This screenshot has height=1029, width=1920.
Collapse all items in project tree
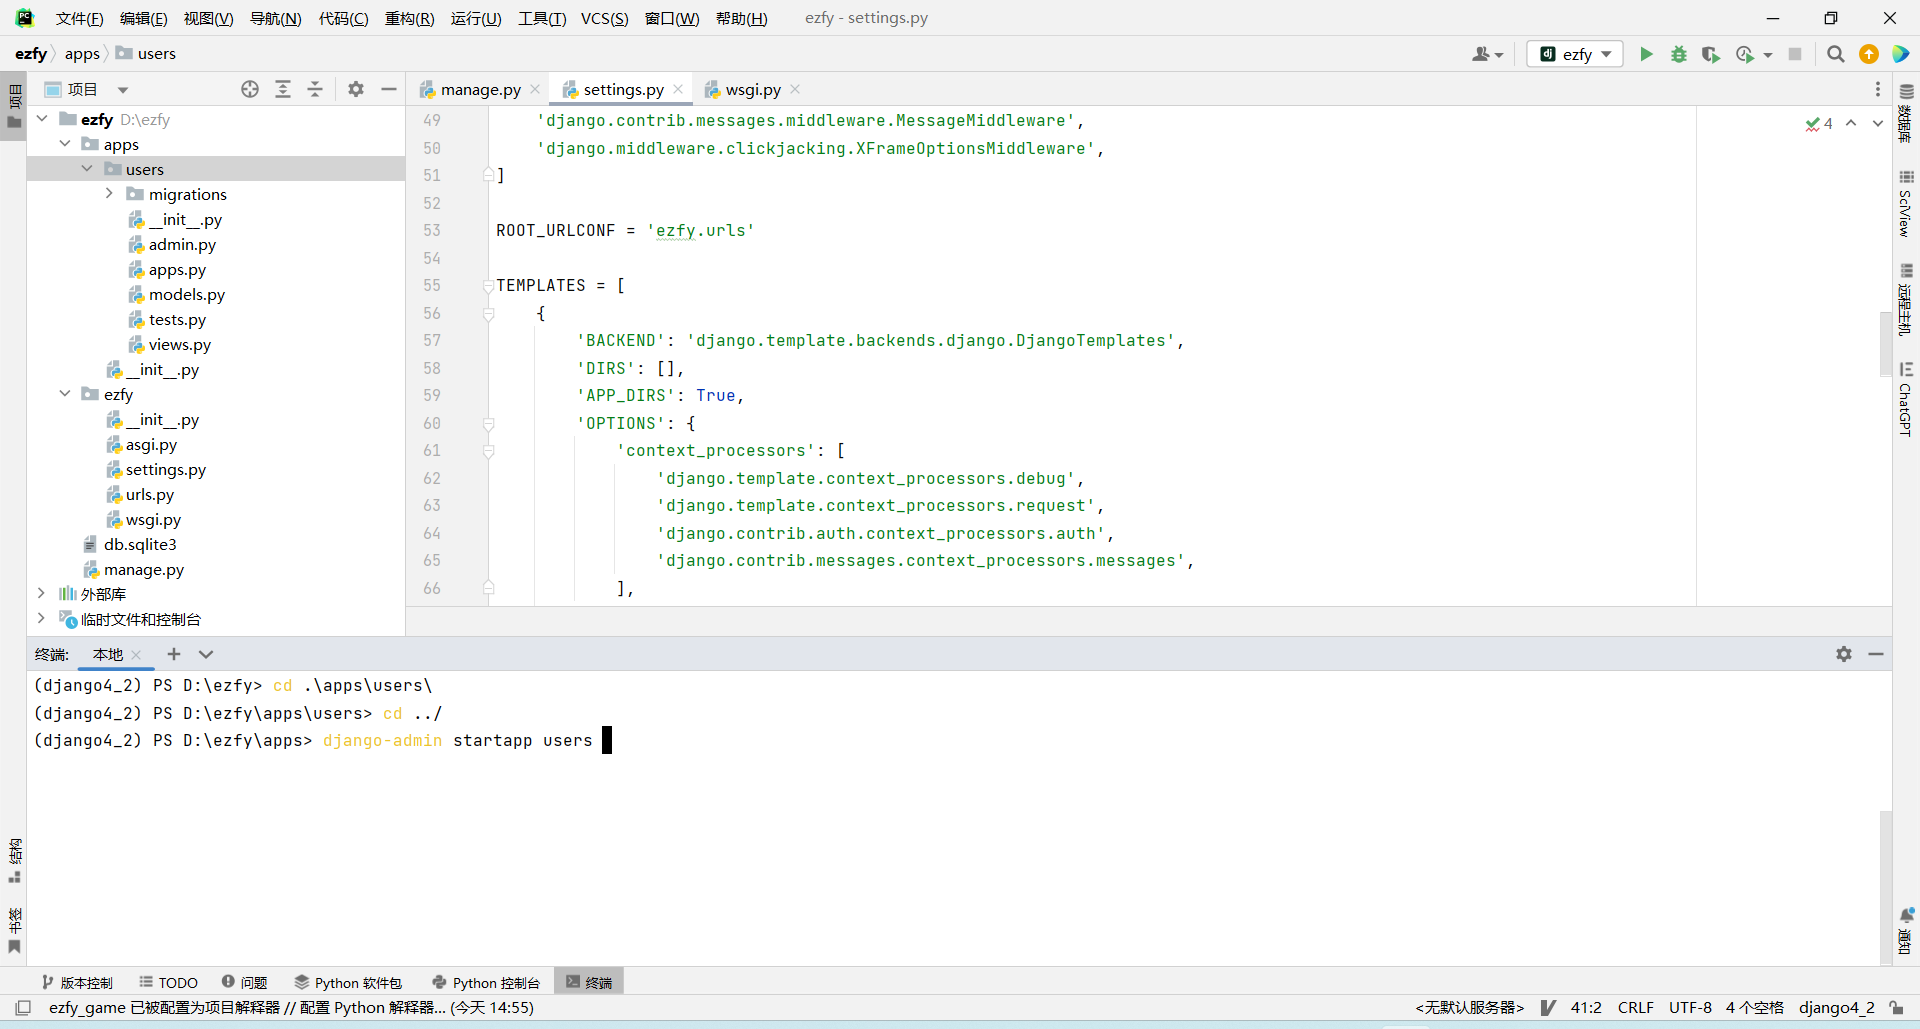315,89
